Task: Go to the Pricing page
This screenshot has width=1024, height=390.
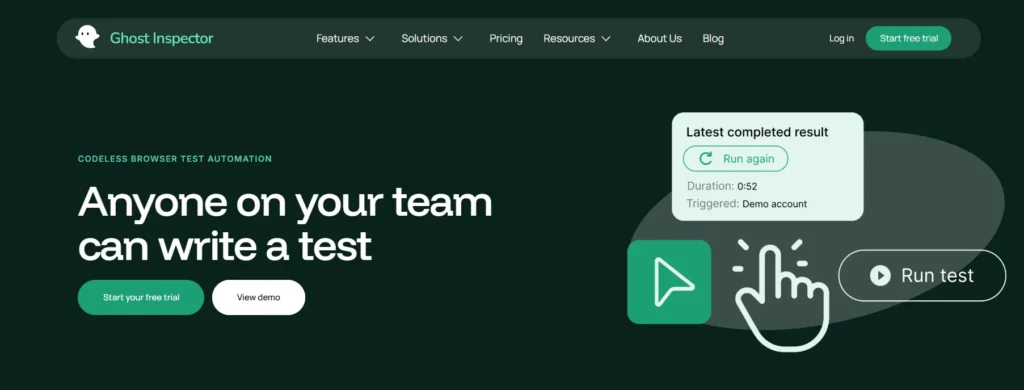Action: click(506, 39)
